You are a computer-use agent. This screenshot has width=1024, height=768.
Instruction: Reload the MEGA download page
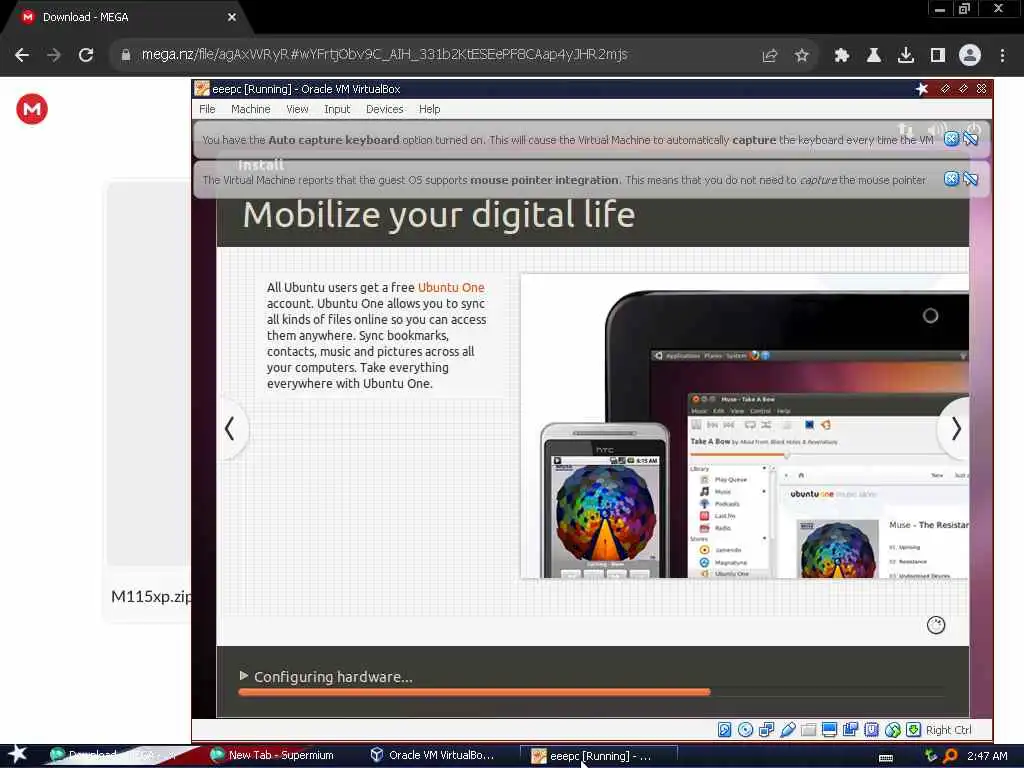tap(86, 55)
